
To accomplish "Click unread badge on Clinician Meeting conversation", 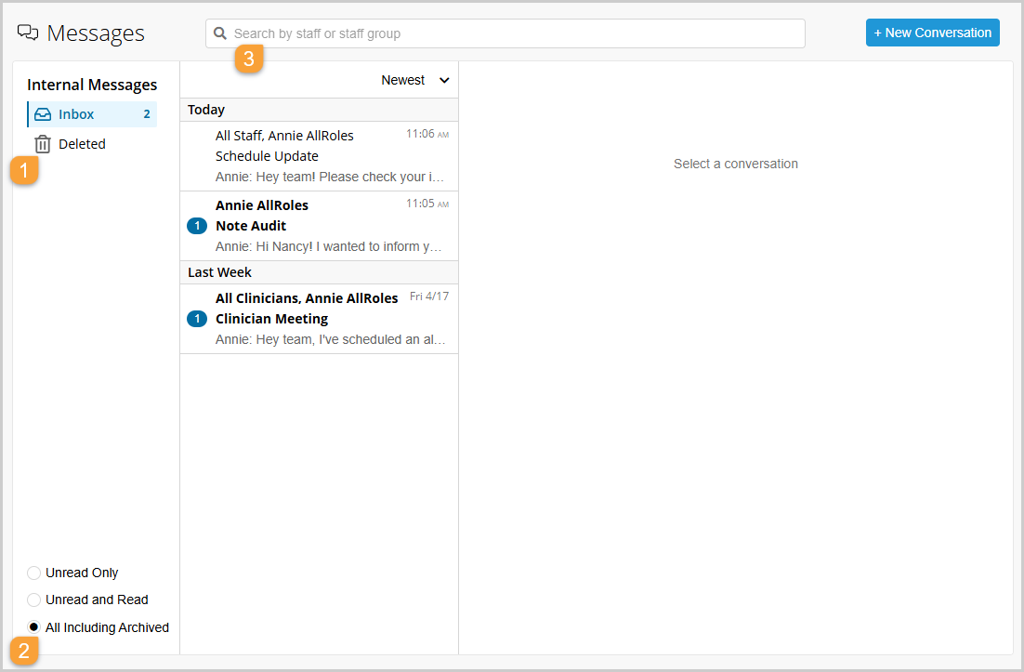I will [197, 319].
